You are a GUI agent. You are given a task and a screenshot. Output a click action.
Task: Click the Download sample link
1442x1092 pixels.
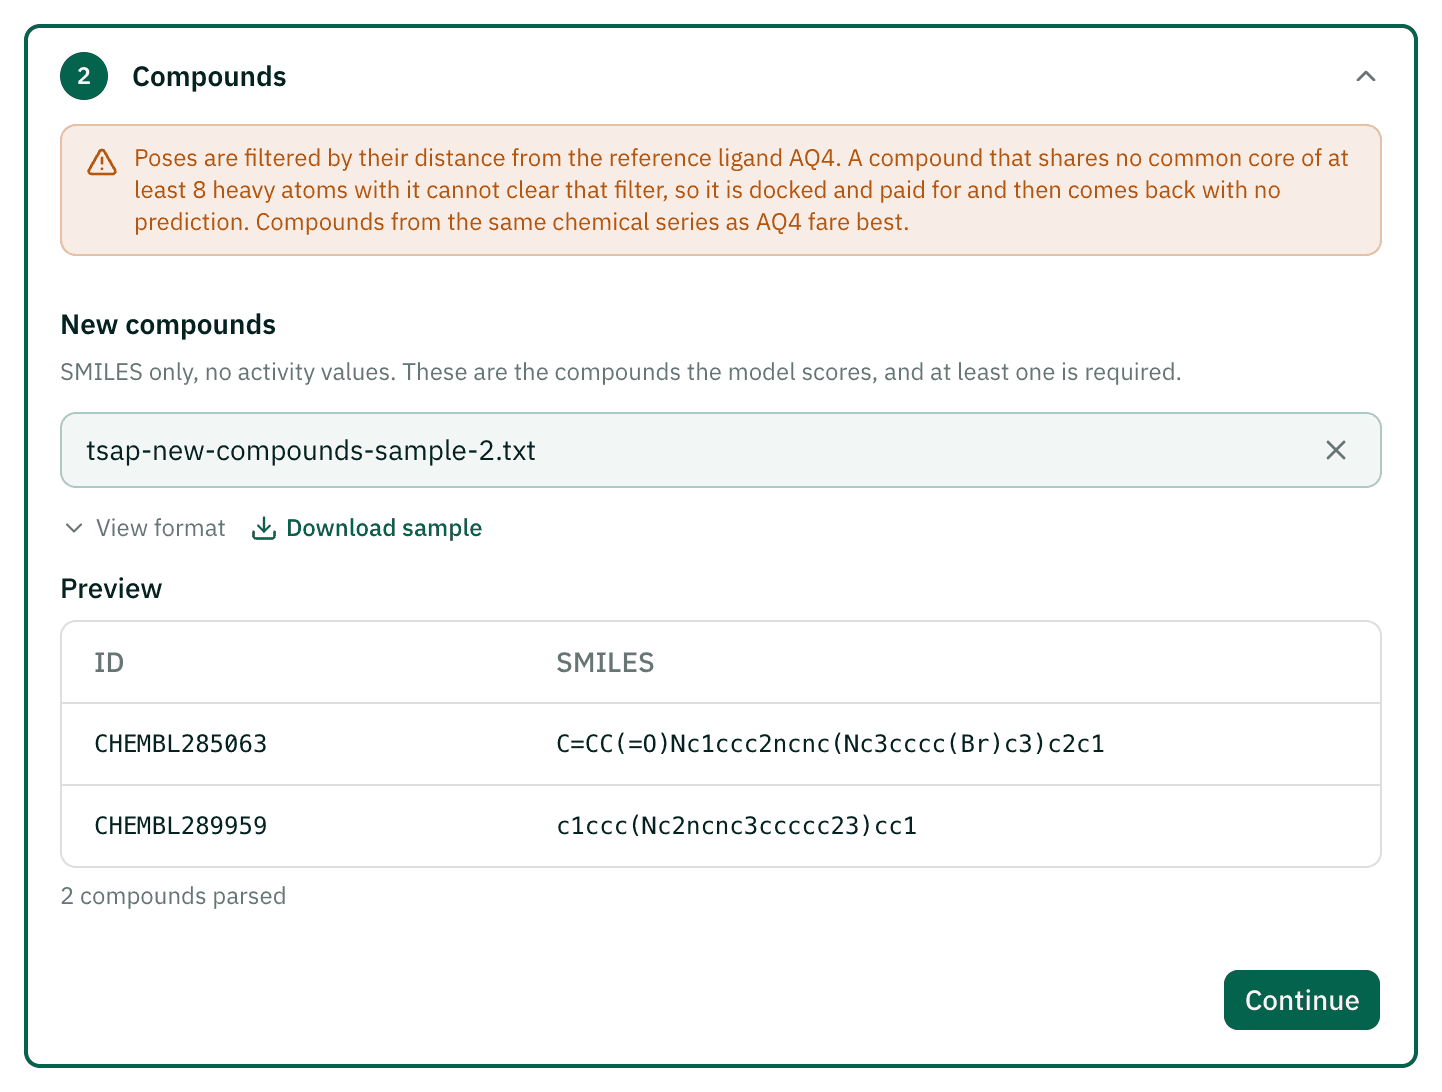point(366,528)
